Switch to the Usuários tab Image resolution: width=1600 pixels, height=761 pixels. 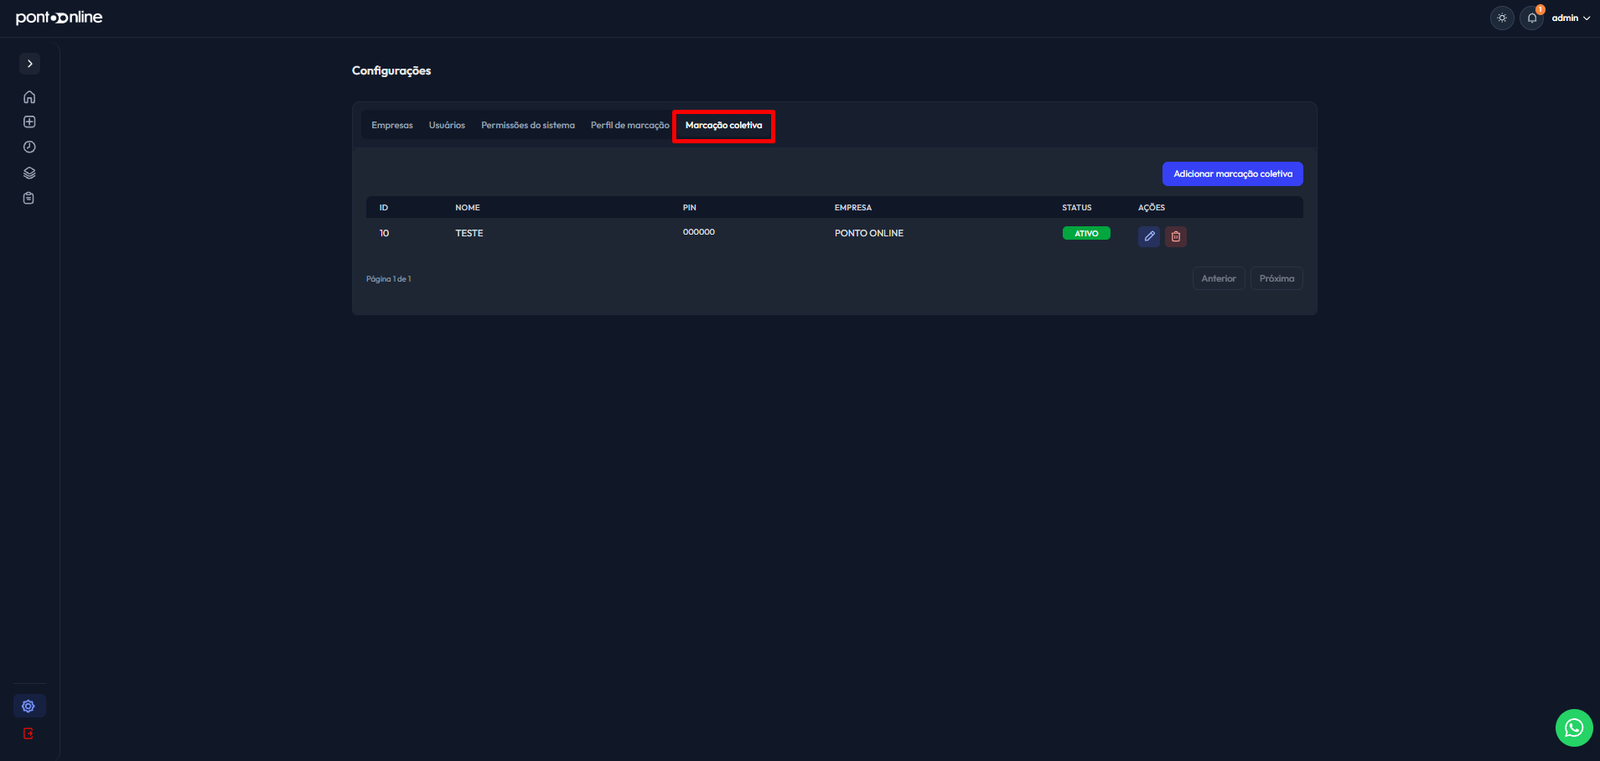[x=447, y=125]
